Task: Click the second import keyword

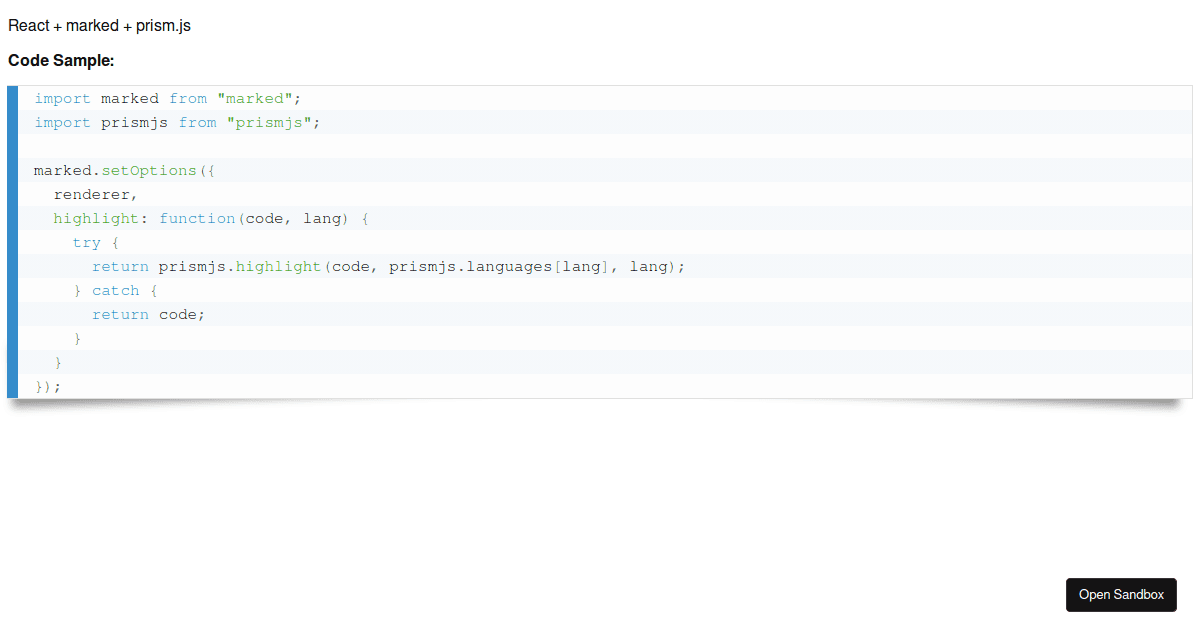Action: pos(62,122)
